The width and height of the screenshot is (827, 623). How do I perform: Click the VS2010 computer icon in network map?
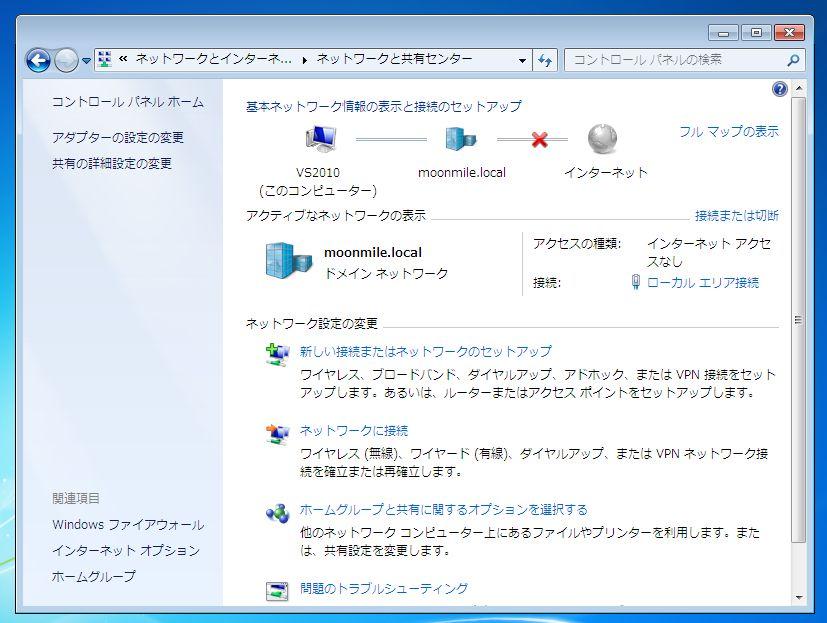coord(320,139)
